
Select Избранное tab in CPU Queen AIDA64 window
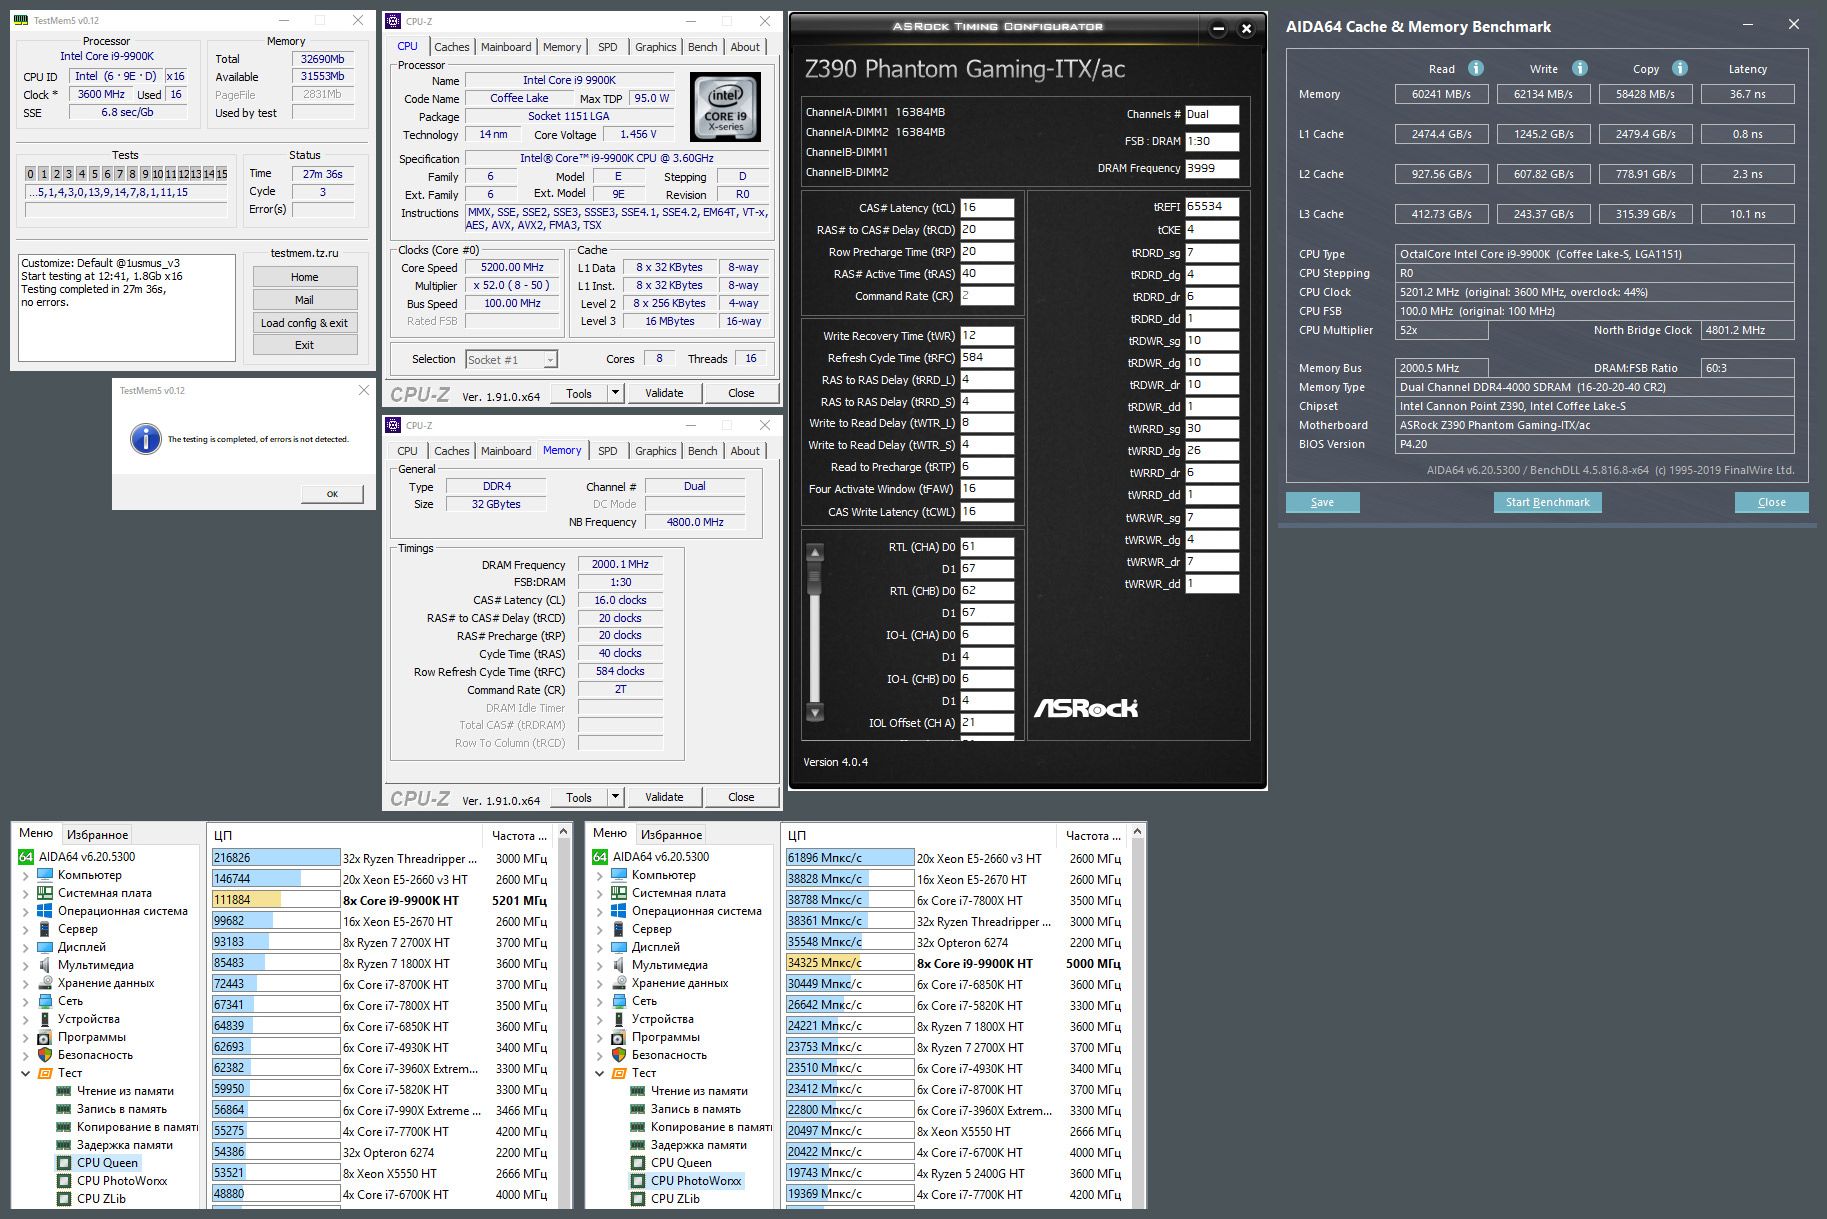(97, 834)
